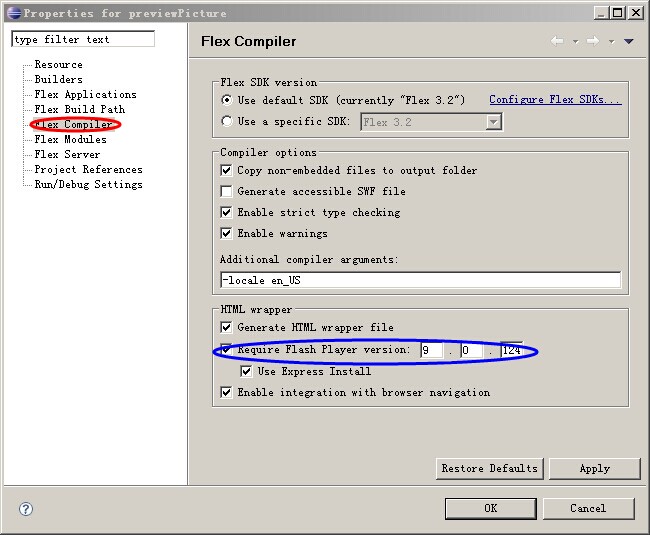The image size is (650, 535).
Task: Click the back navigation arrow icon
Action: [557, 41]
